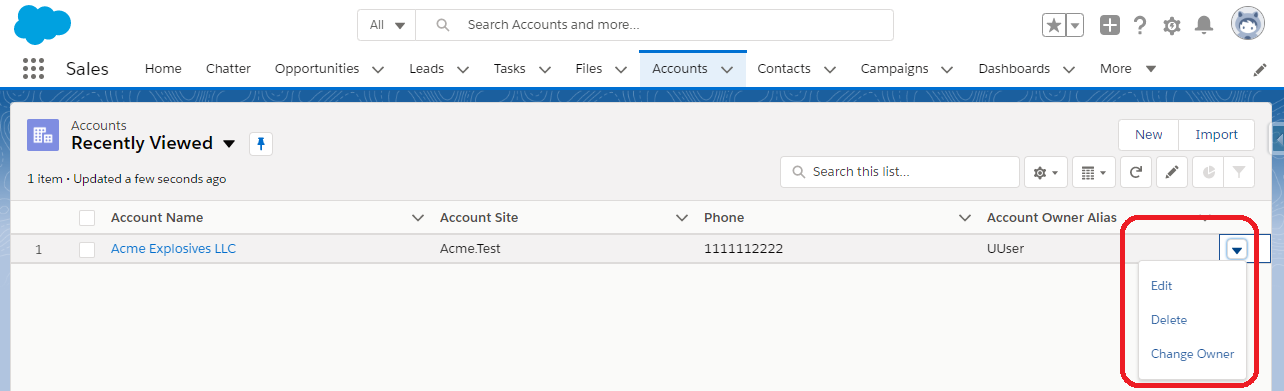
Task: Expand the Files tab chevron
Action: [621, 70]
